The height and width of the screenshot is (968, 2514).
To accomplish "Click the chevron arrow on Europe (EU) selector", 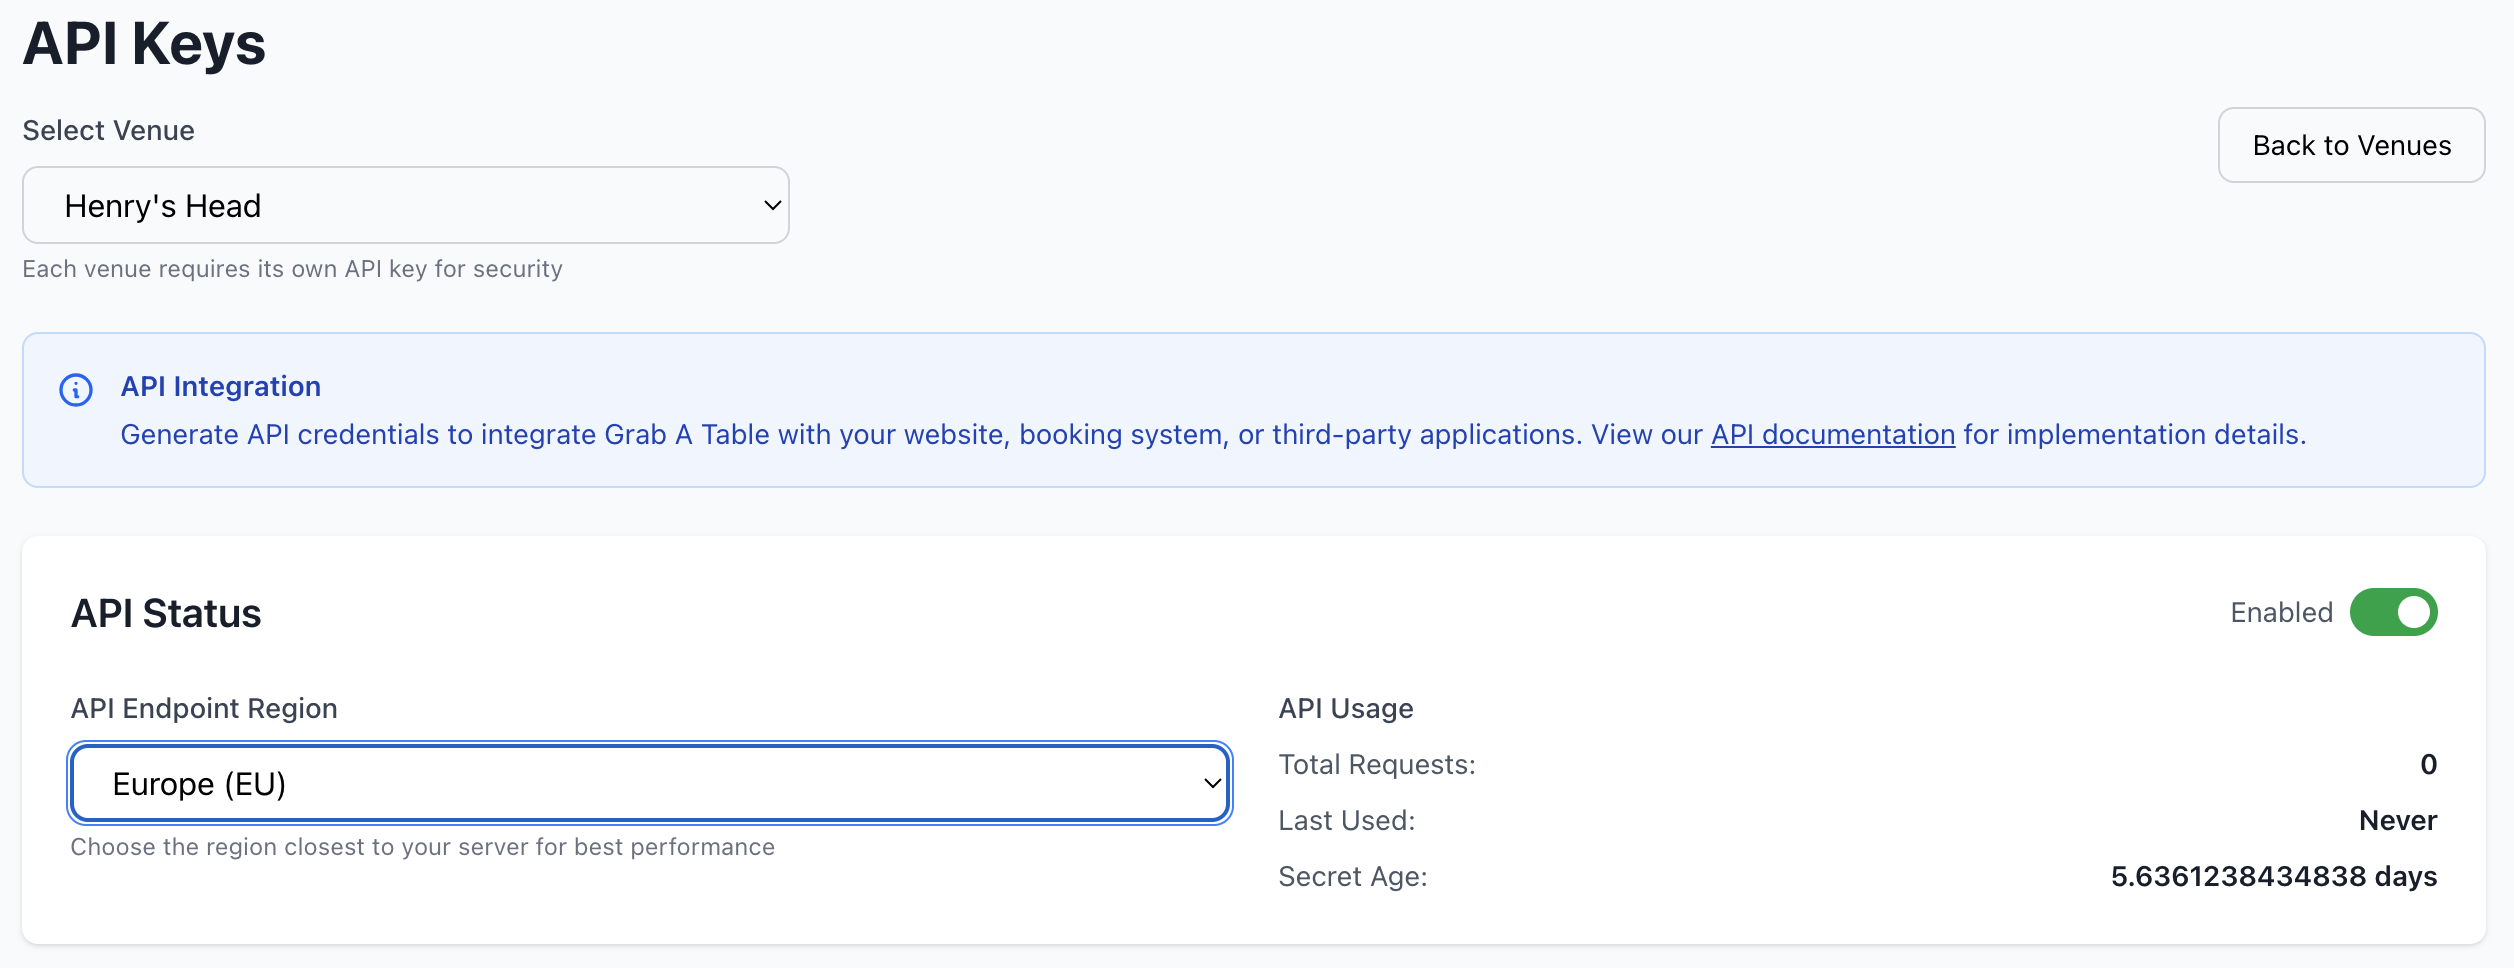I will [x=1212, y=784].
